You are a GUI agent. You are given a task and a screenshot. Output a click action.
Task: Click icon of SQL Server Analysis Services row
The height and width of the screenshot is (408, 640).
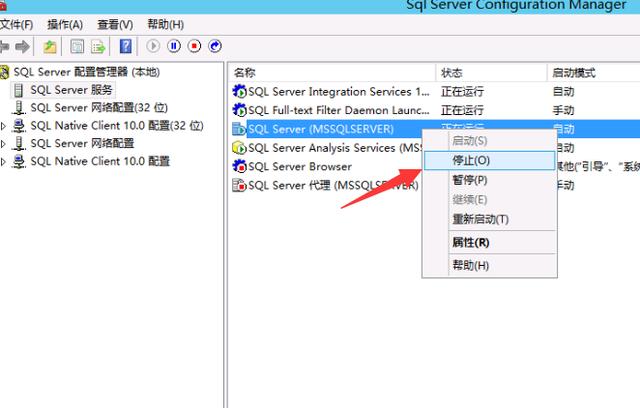pyautogui.click(x=239, y=148)
